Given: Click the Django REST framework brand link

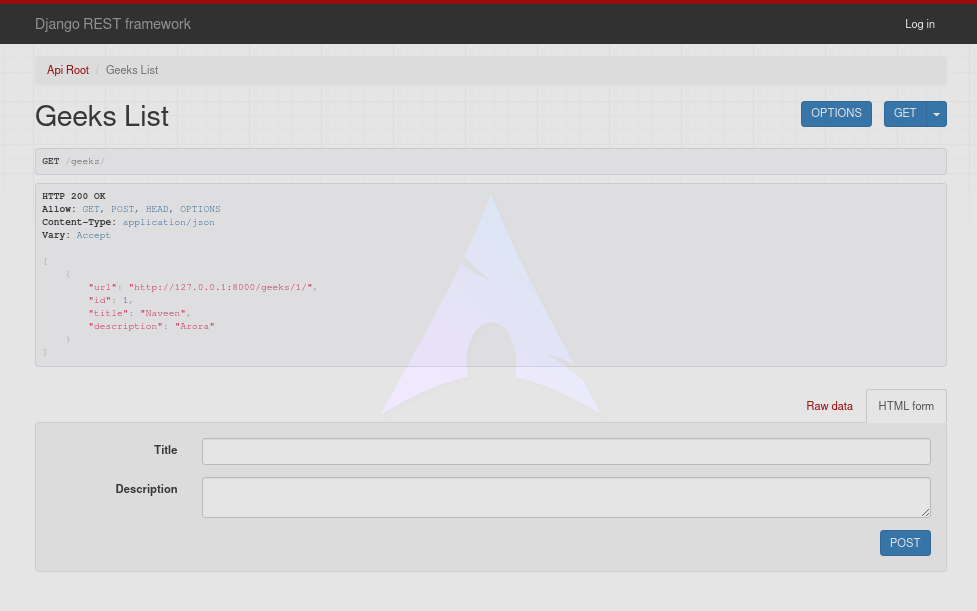Looking at the screenshot, I should tap(113, 24).
